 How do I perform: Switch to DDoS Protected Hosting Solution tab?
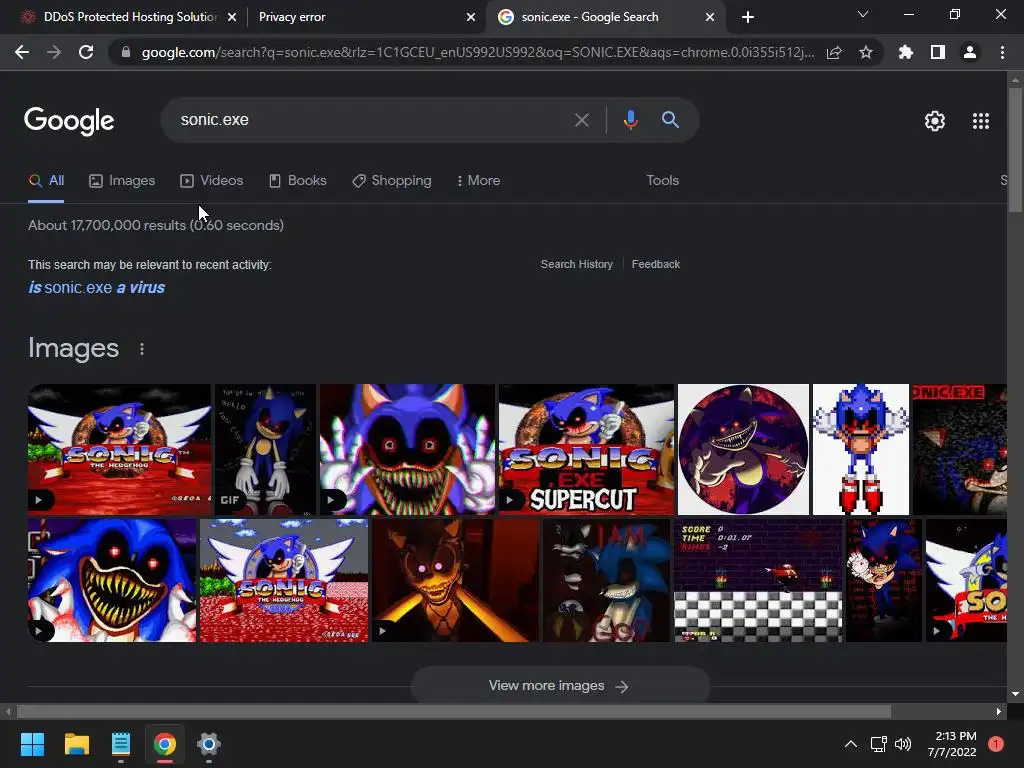127,17
